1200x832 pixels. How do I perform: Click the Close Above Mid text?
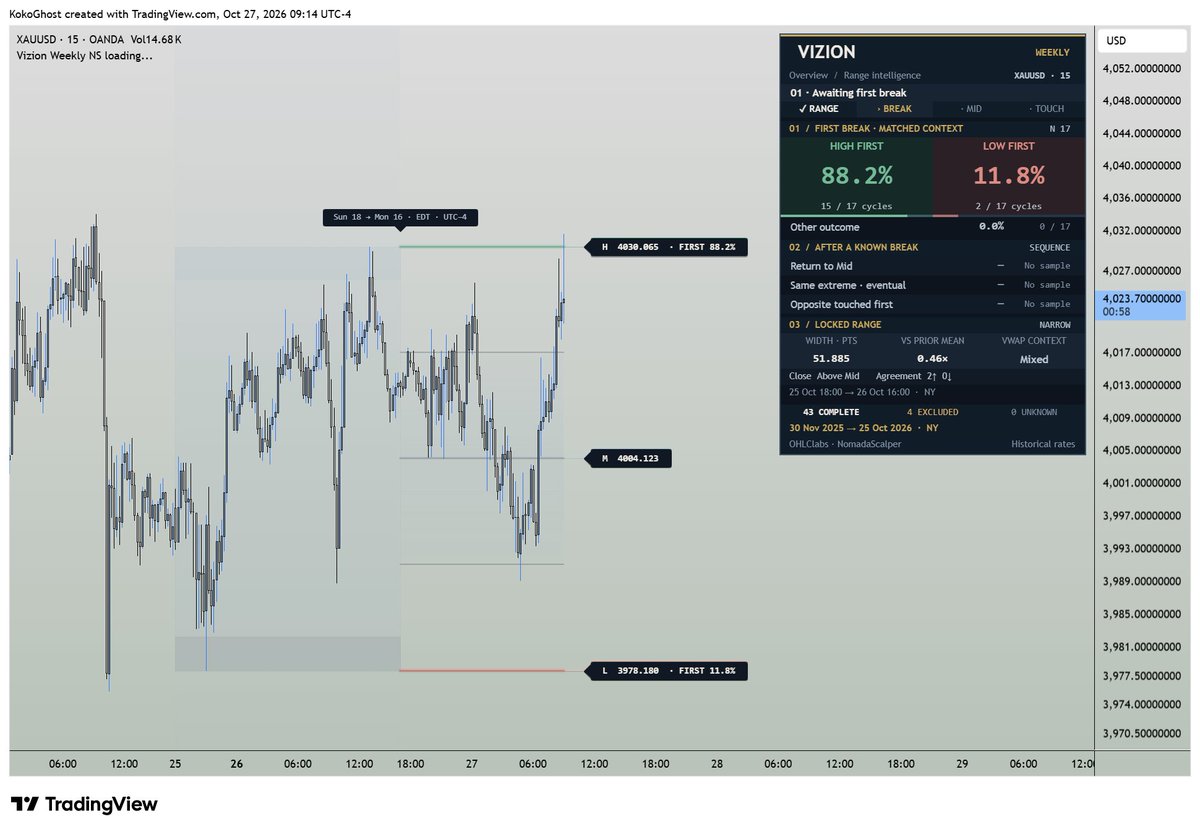point(824,376)
